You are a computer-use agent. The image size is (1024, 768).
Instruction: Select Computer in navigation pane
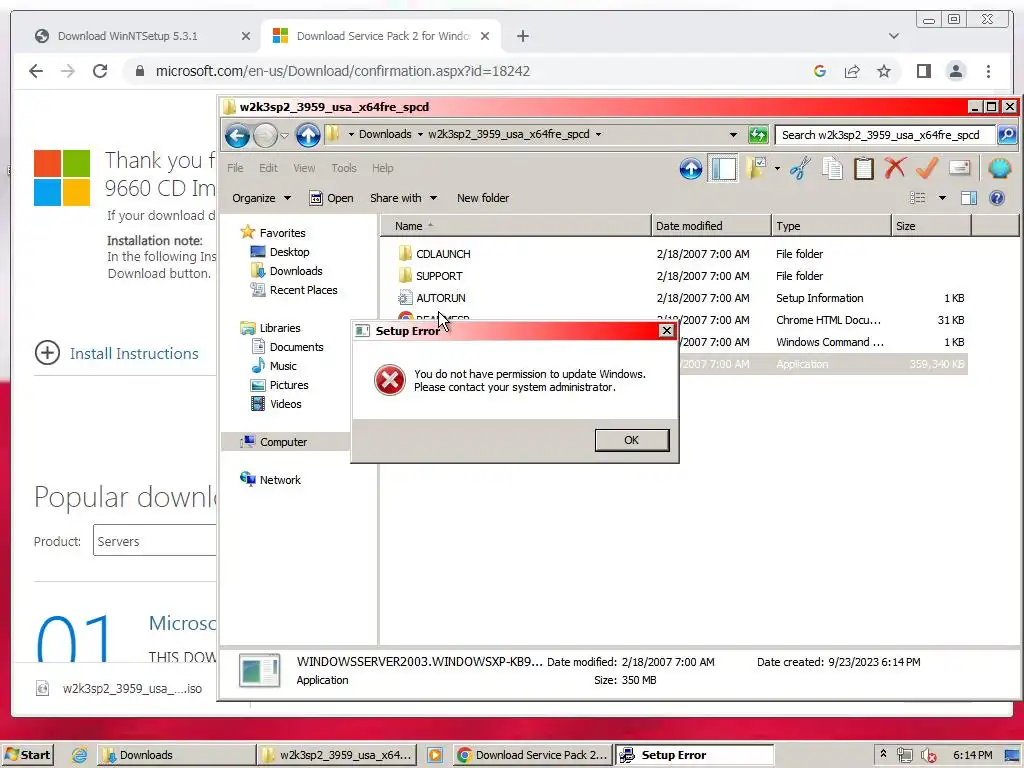pyautogui.click(x=283, y=442)
